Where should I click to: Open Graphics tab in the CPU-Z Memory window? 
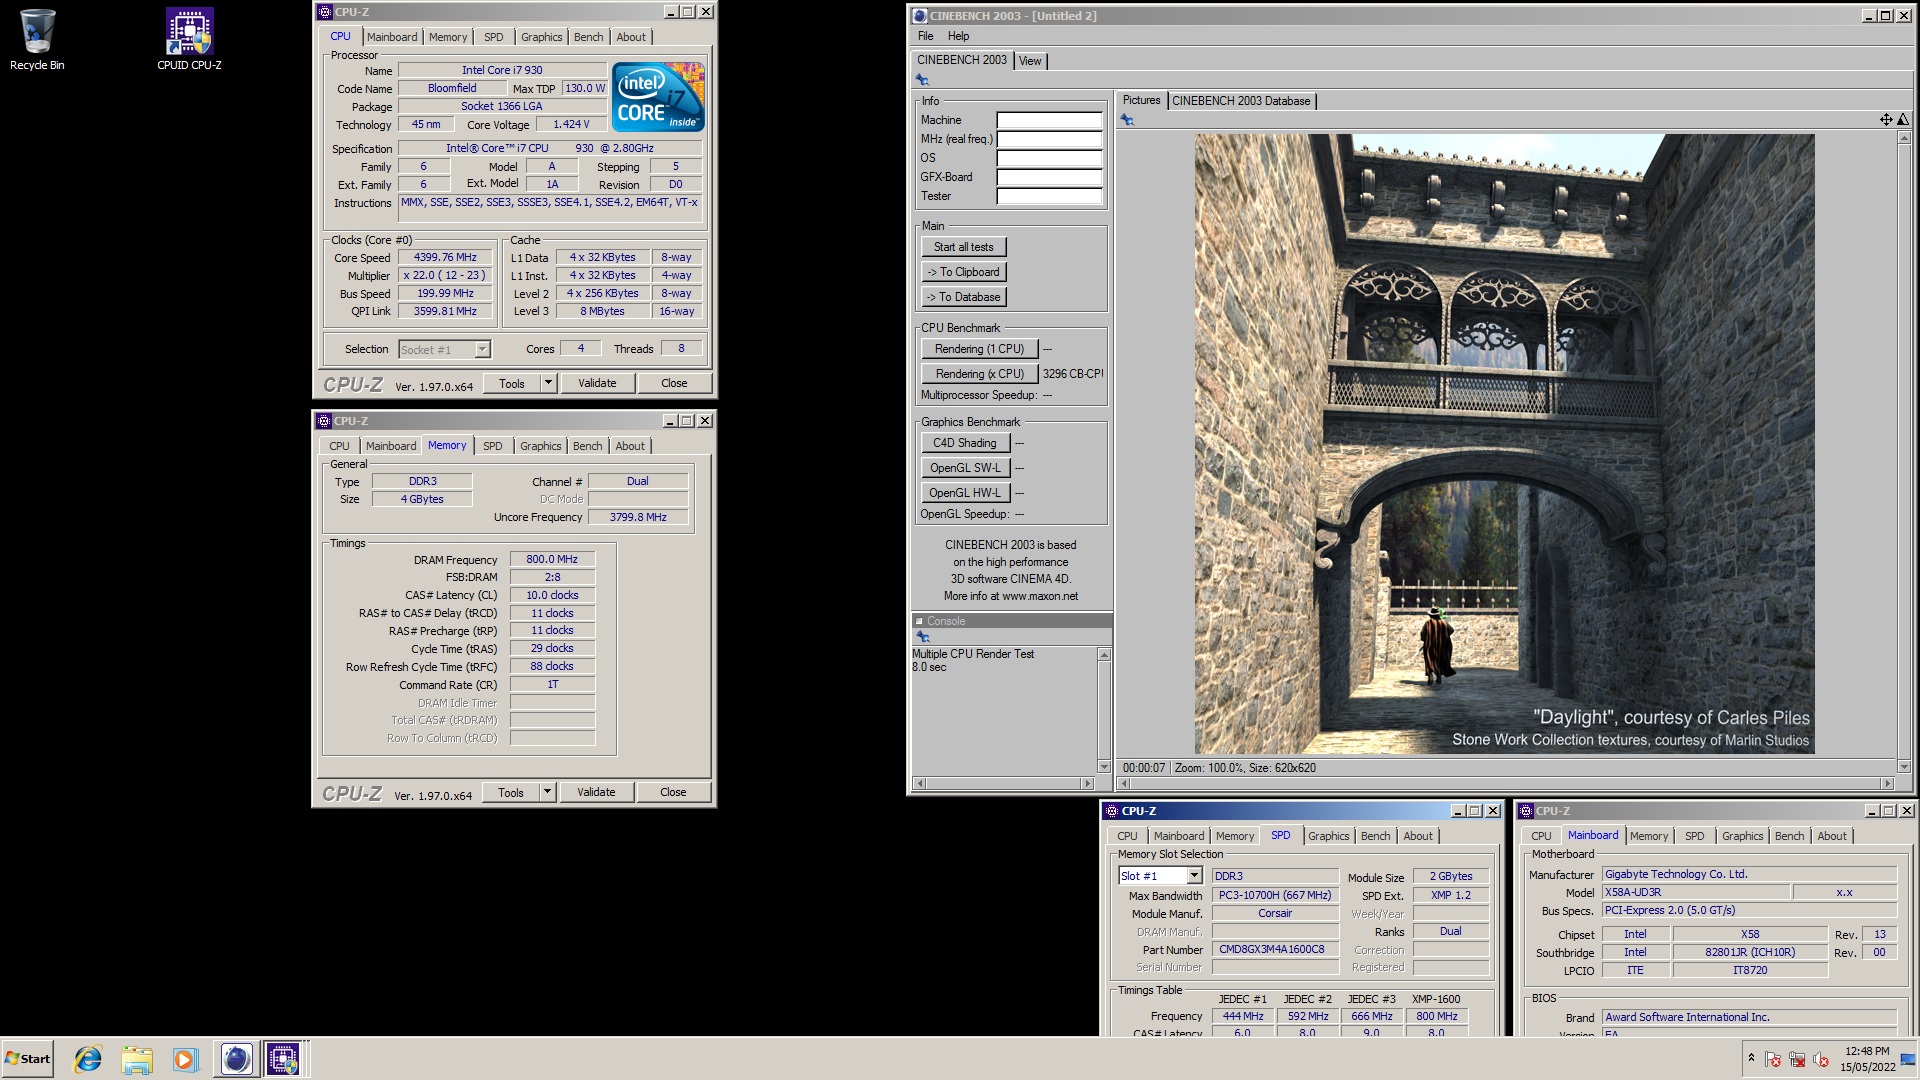pos(540,446)
